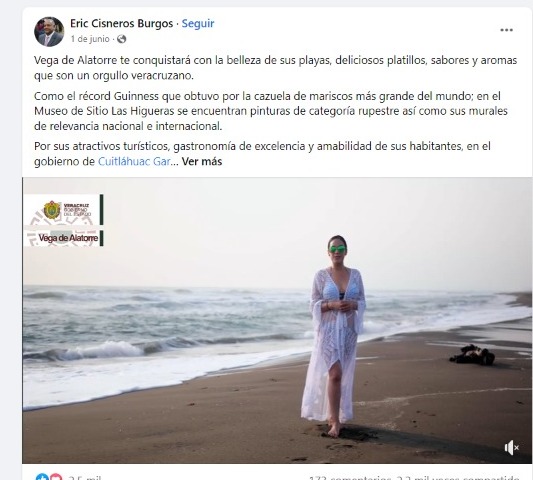Click the red Love reaction icon
Viewport: 533px width, 480px height.
pos(56,477)
